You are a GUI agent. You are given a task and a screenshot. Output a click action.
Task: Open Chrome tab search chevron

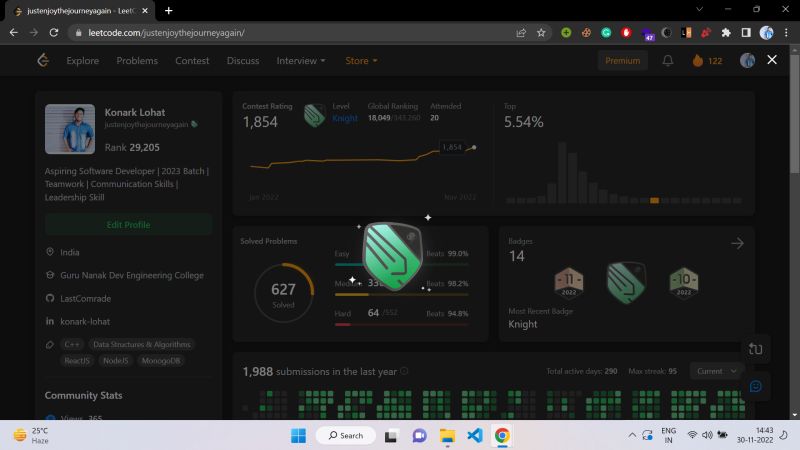[x=699, y=9]
